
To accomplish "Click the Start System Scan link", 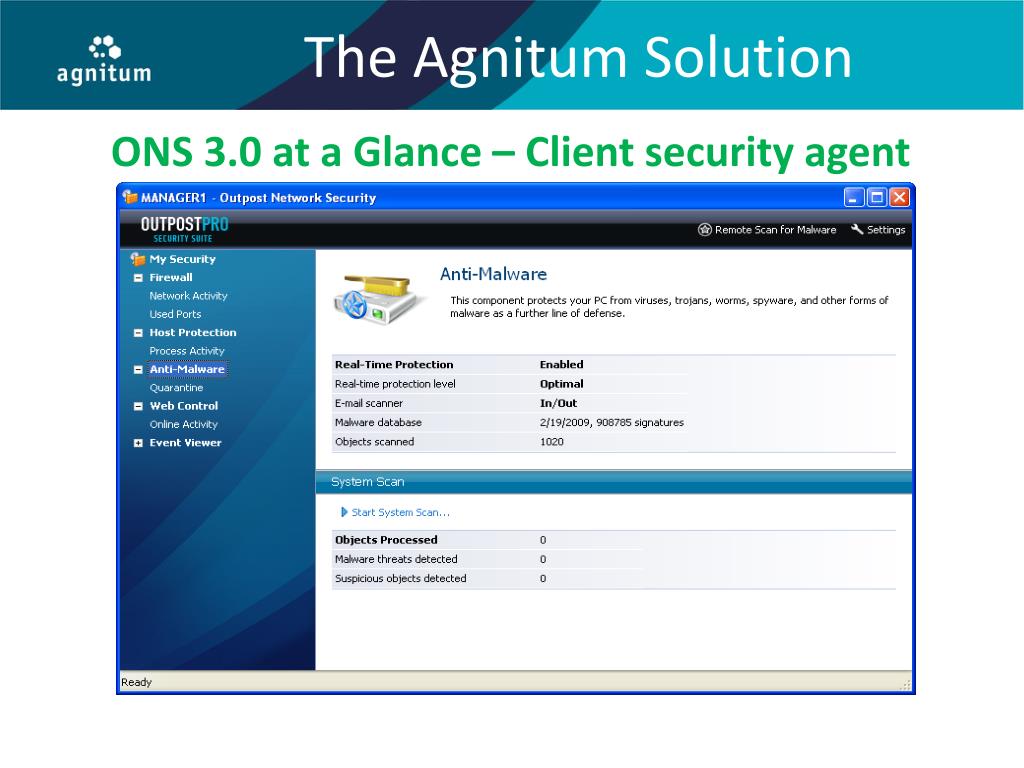I will (400, 512).
